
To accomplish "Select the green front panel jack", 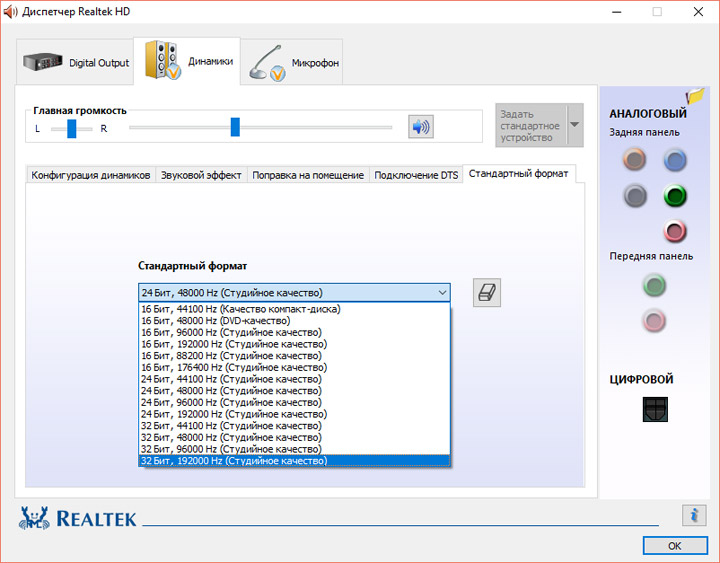I will point(654,285).
